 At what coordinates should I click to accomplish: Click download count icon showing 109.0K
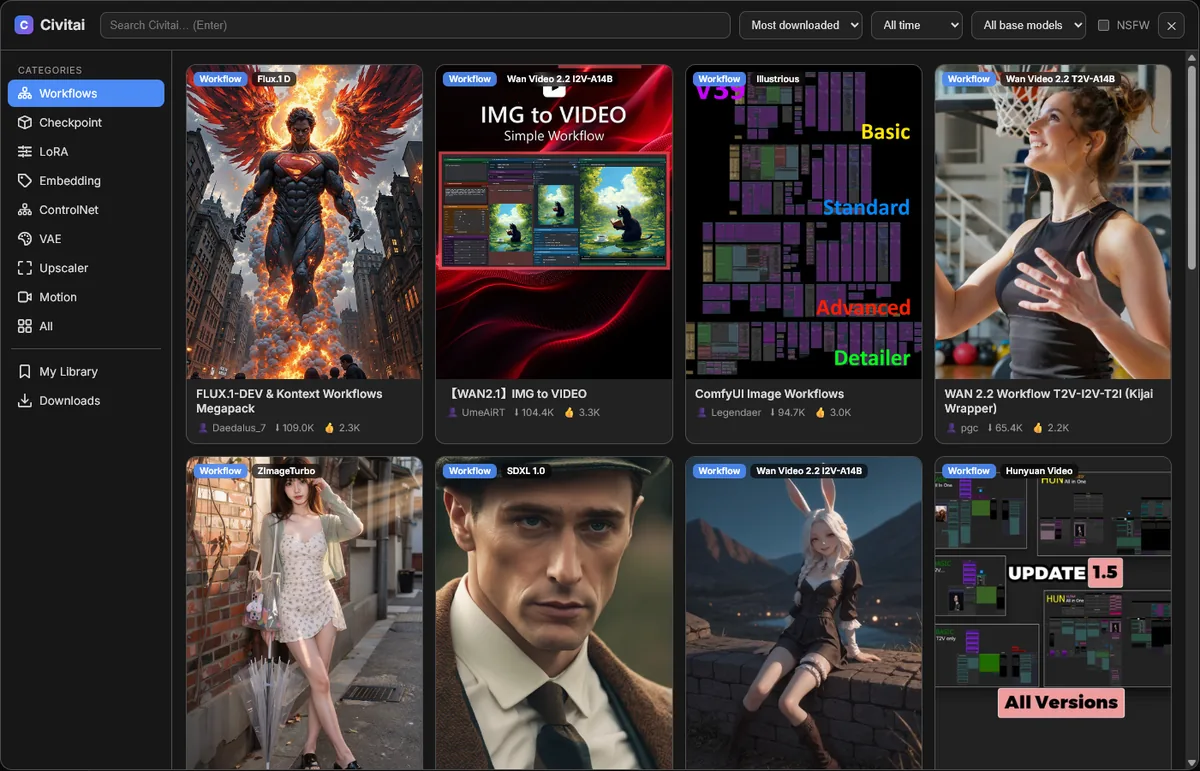click(277, 428)
